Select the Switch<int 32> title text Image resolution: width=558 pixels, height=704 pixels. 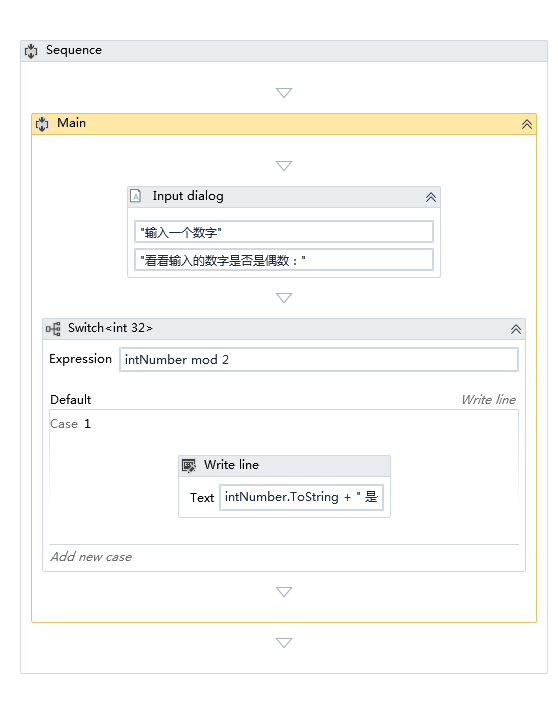tap(110, 328)
